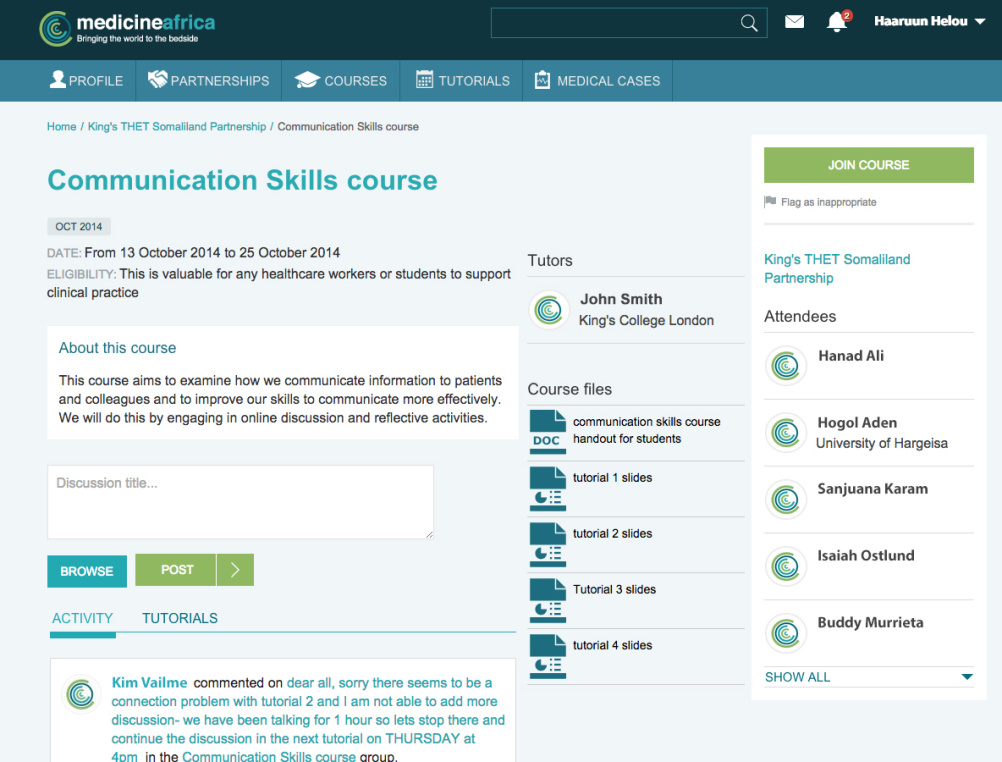Viewport: 1002px width, 762px height.
Task: Open Kim Vailme's profile link
Action: [x=150, y=683]
